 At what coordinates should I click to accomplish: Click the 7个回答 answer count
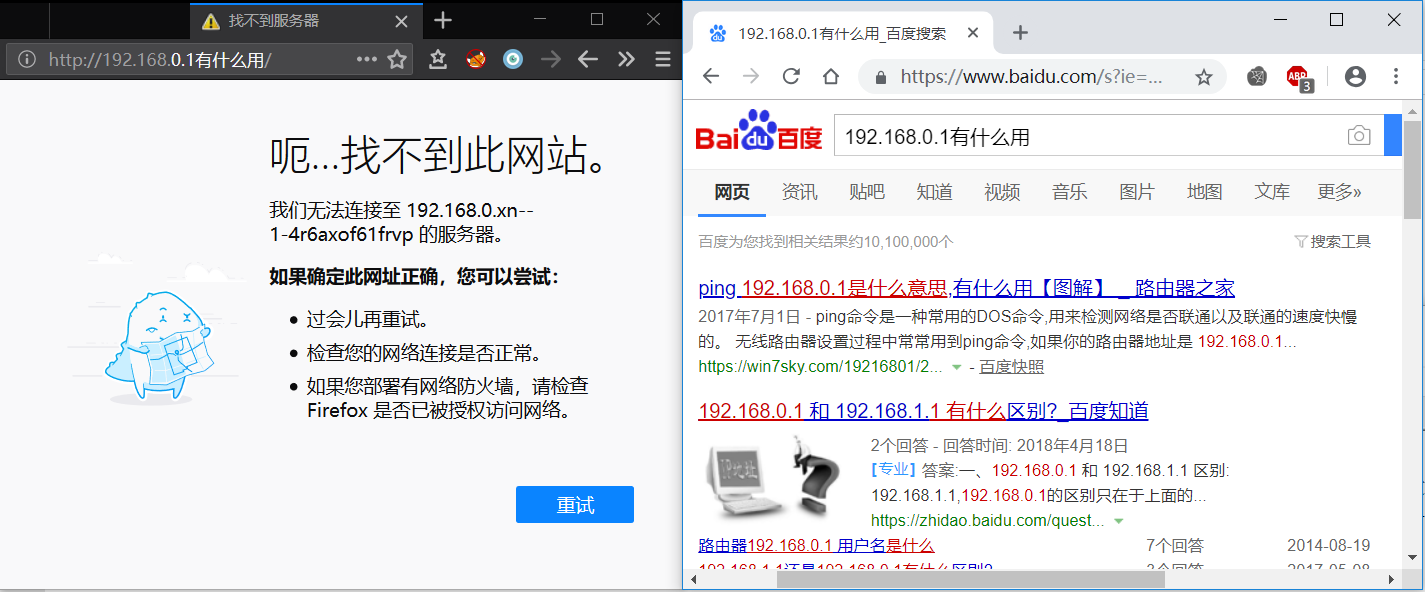click(1175, 545)
